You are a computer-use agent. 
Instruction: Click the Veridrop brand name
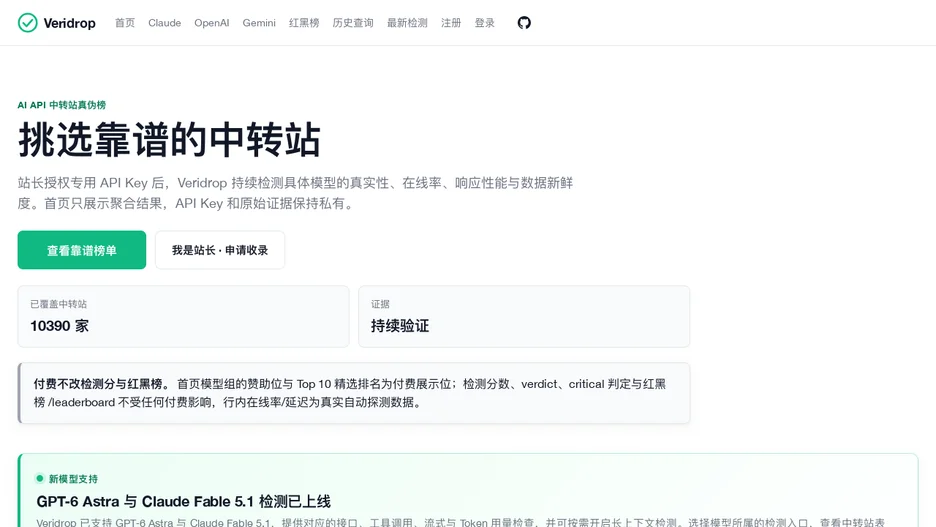69,23
